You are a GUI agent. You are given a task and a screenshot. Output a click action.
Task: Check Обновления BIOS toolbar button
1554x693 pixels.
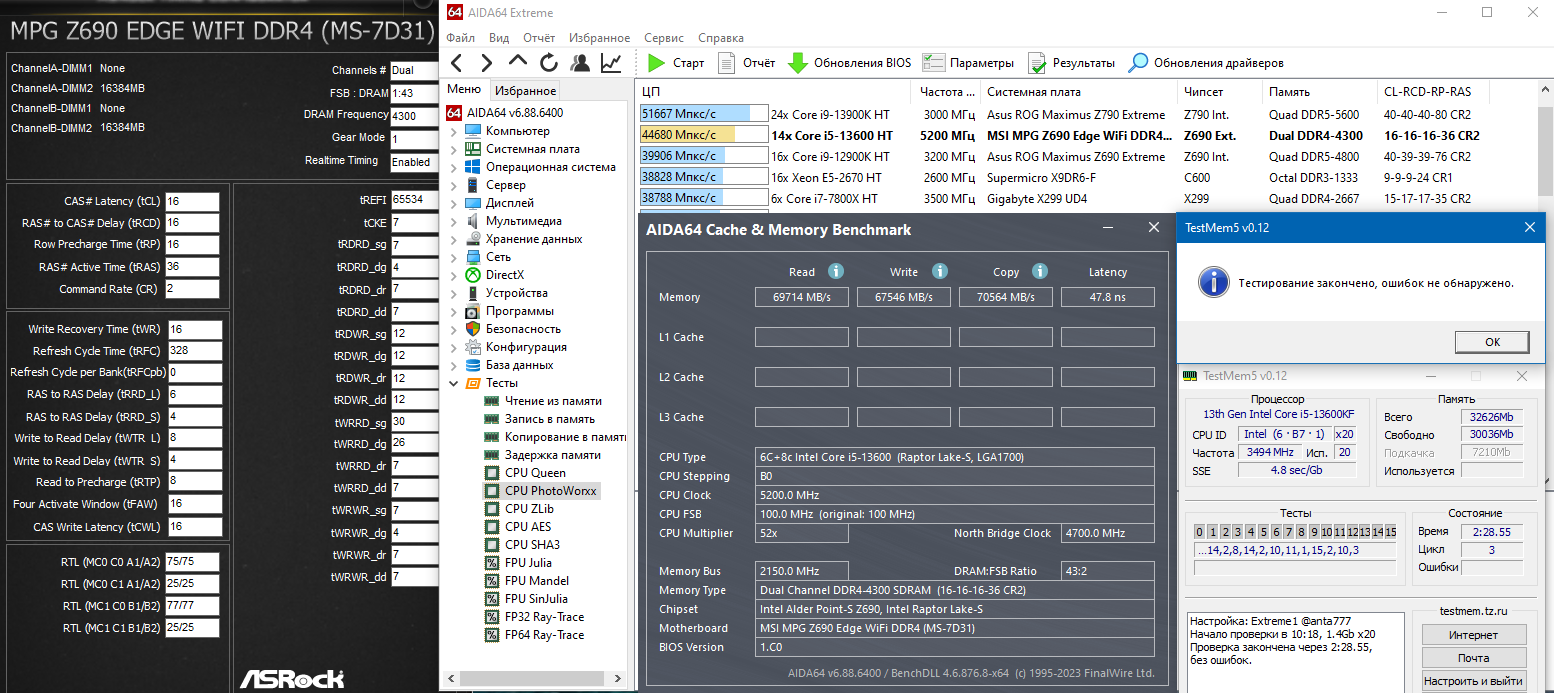point(850,63)
